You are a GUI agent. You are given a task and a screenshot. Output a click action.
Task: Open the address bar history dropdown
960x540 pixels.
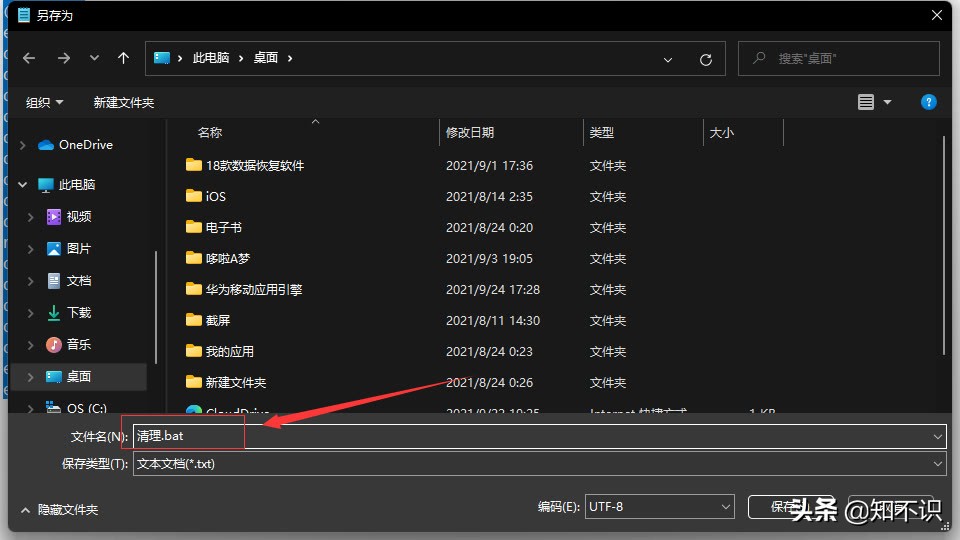667,59
